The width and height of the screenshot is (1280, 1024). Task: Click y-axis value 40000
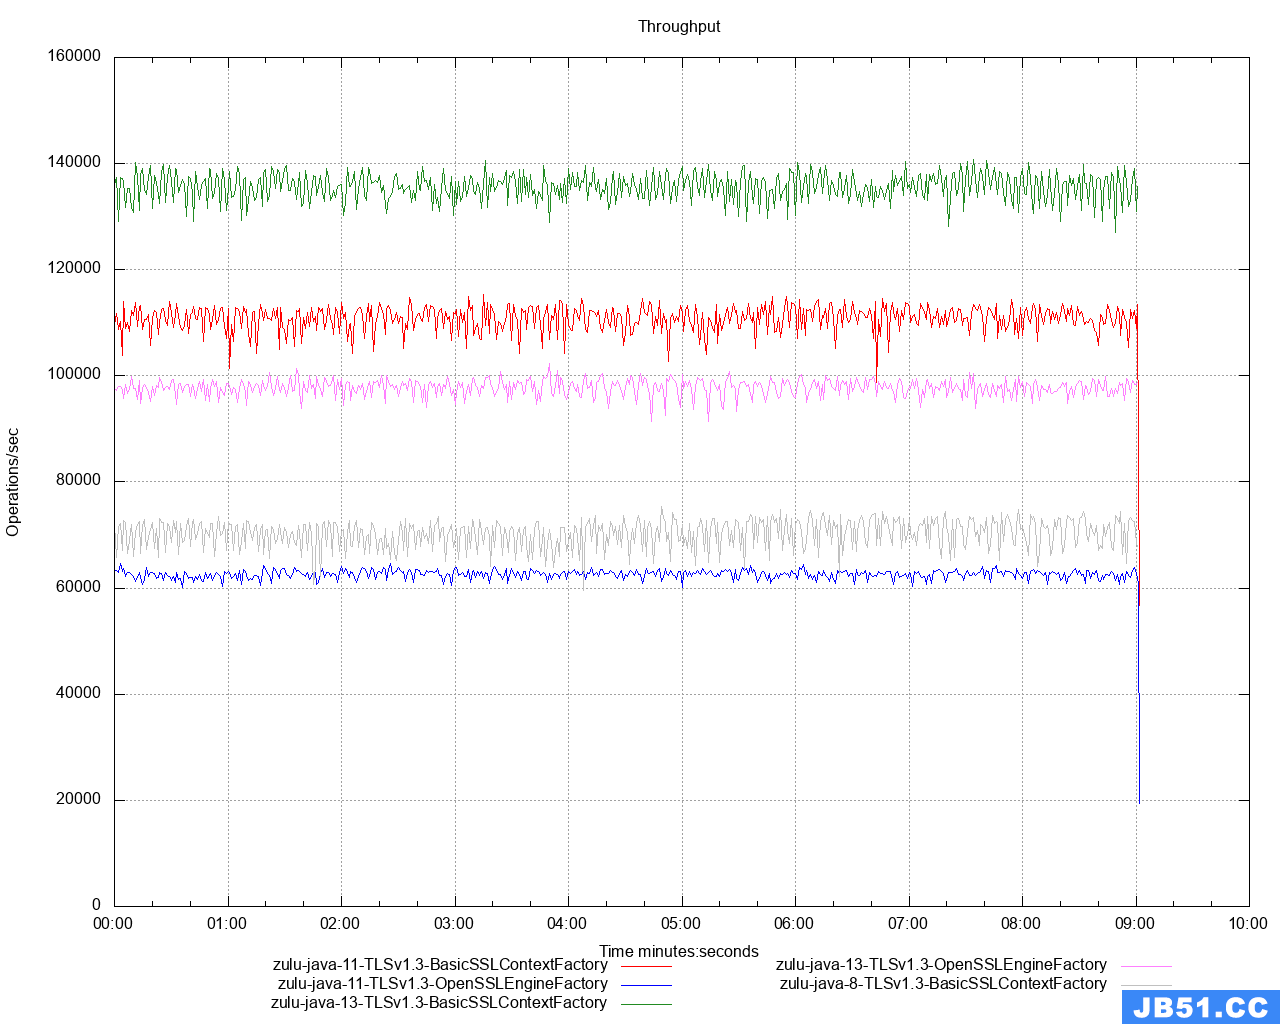(78, 693)
